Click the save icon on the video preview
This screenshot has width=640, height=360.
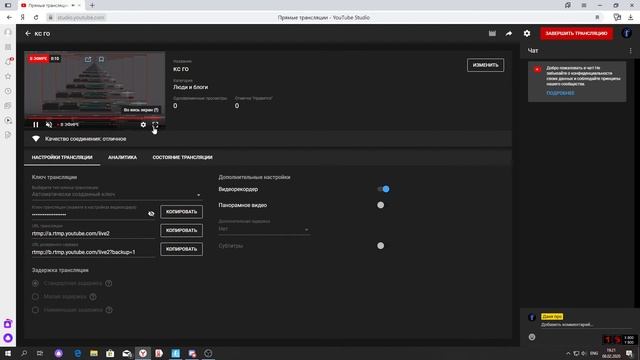pyautogui.click(x=101, y=59)
